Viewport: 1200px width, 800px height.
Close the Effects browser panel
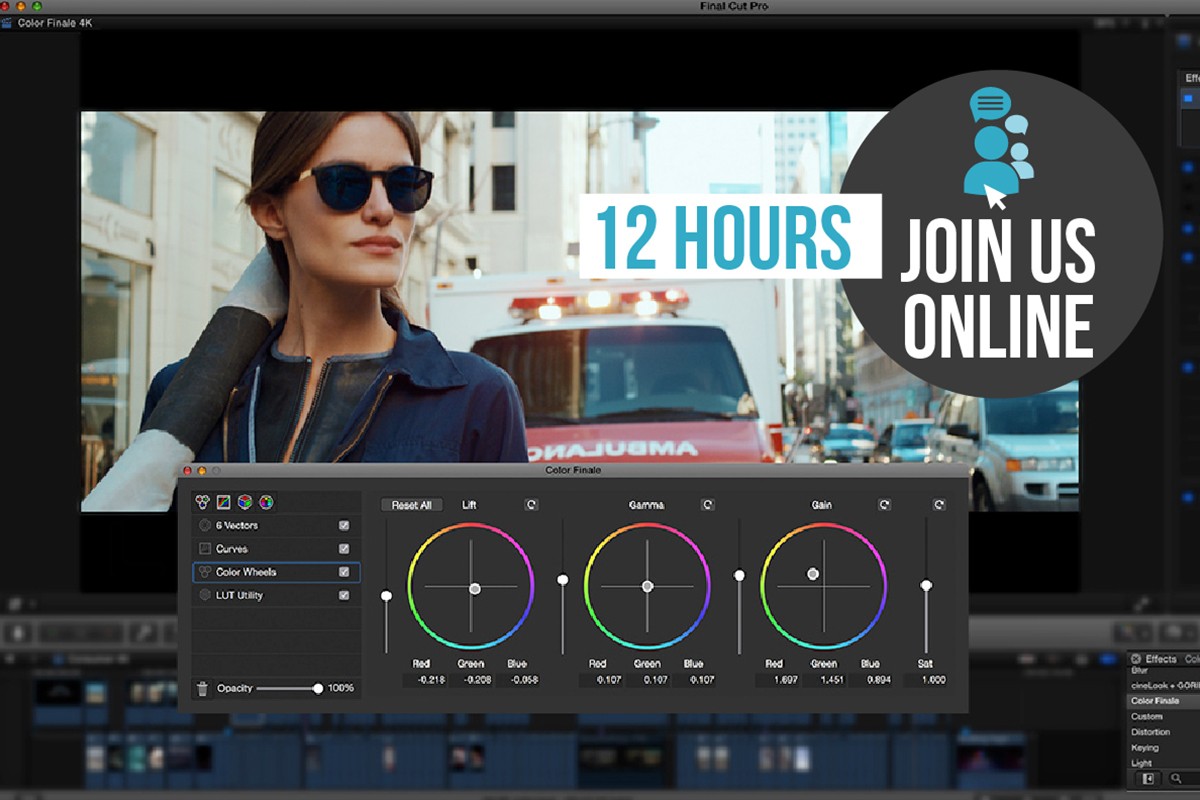(1136, 659)
